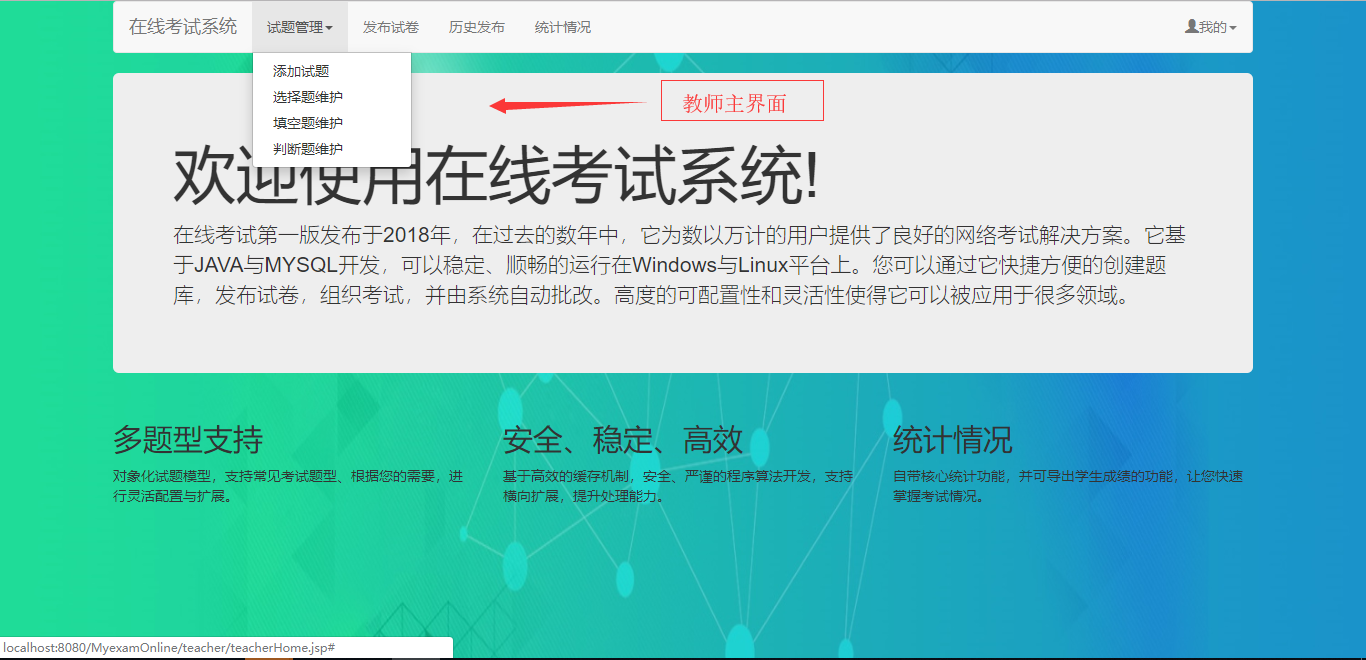Click the user avatar icon beside 我的
The image size is (1366, 660).
pyautogui.click(x=1191, y=27)
